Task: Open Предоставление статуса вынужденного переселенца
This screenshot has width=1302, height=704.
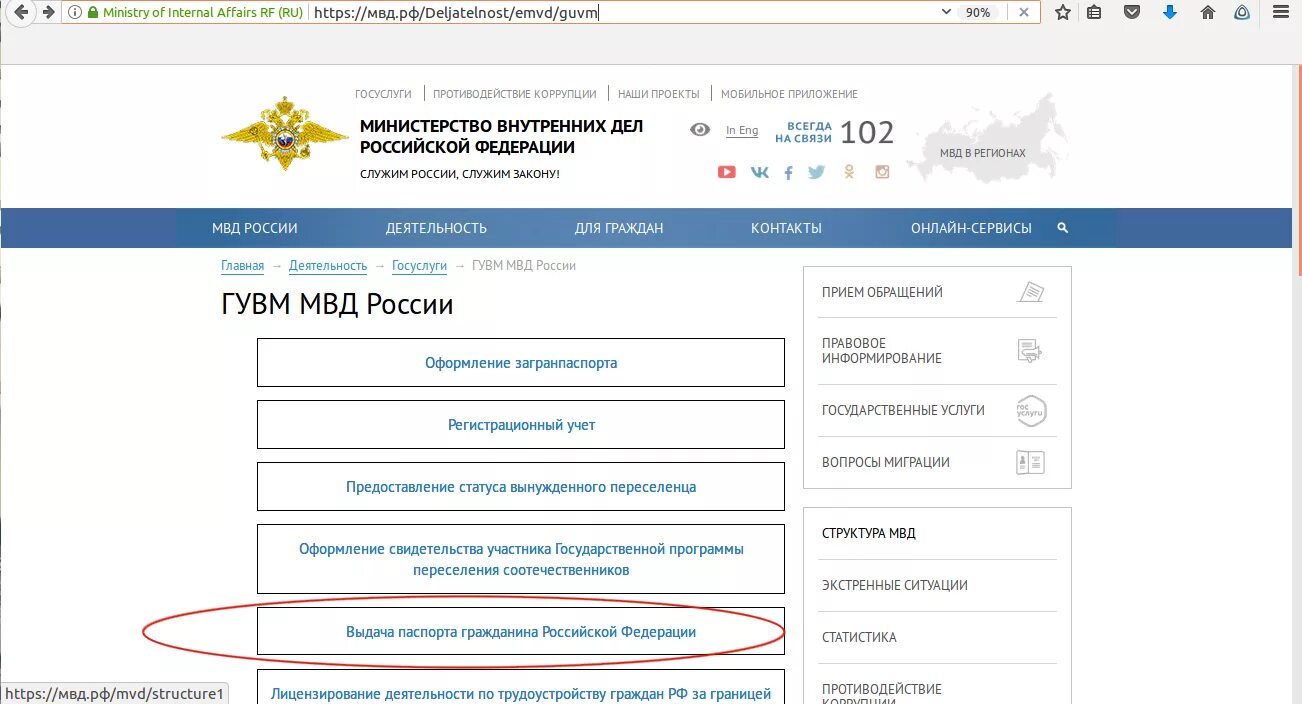Action: tap(521, 487)
